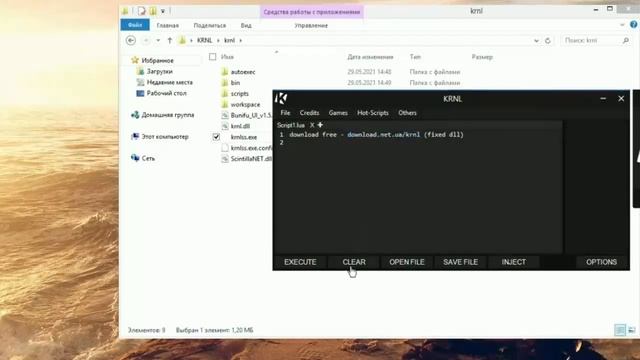Select the workspace folder

[245, 104]
